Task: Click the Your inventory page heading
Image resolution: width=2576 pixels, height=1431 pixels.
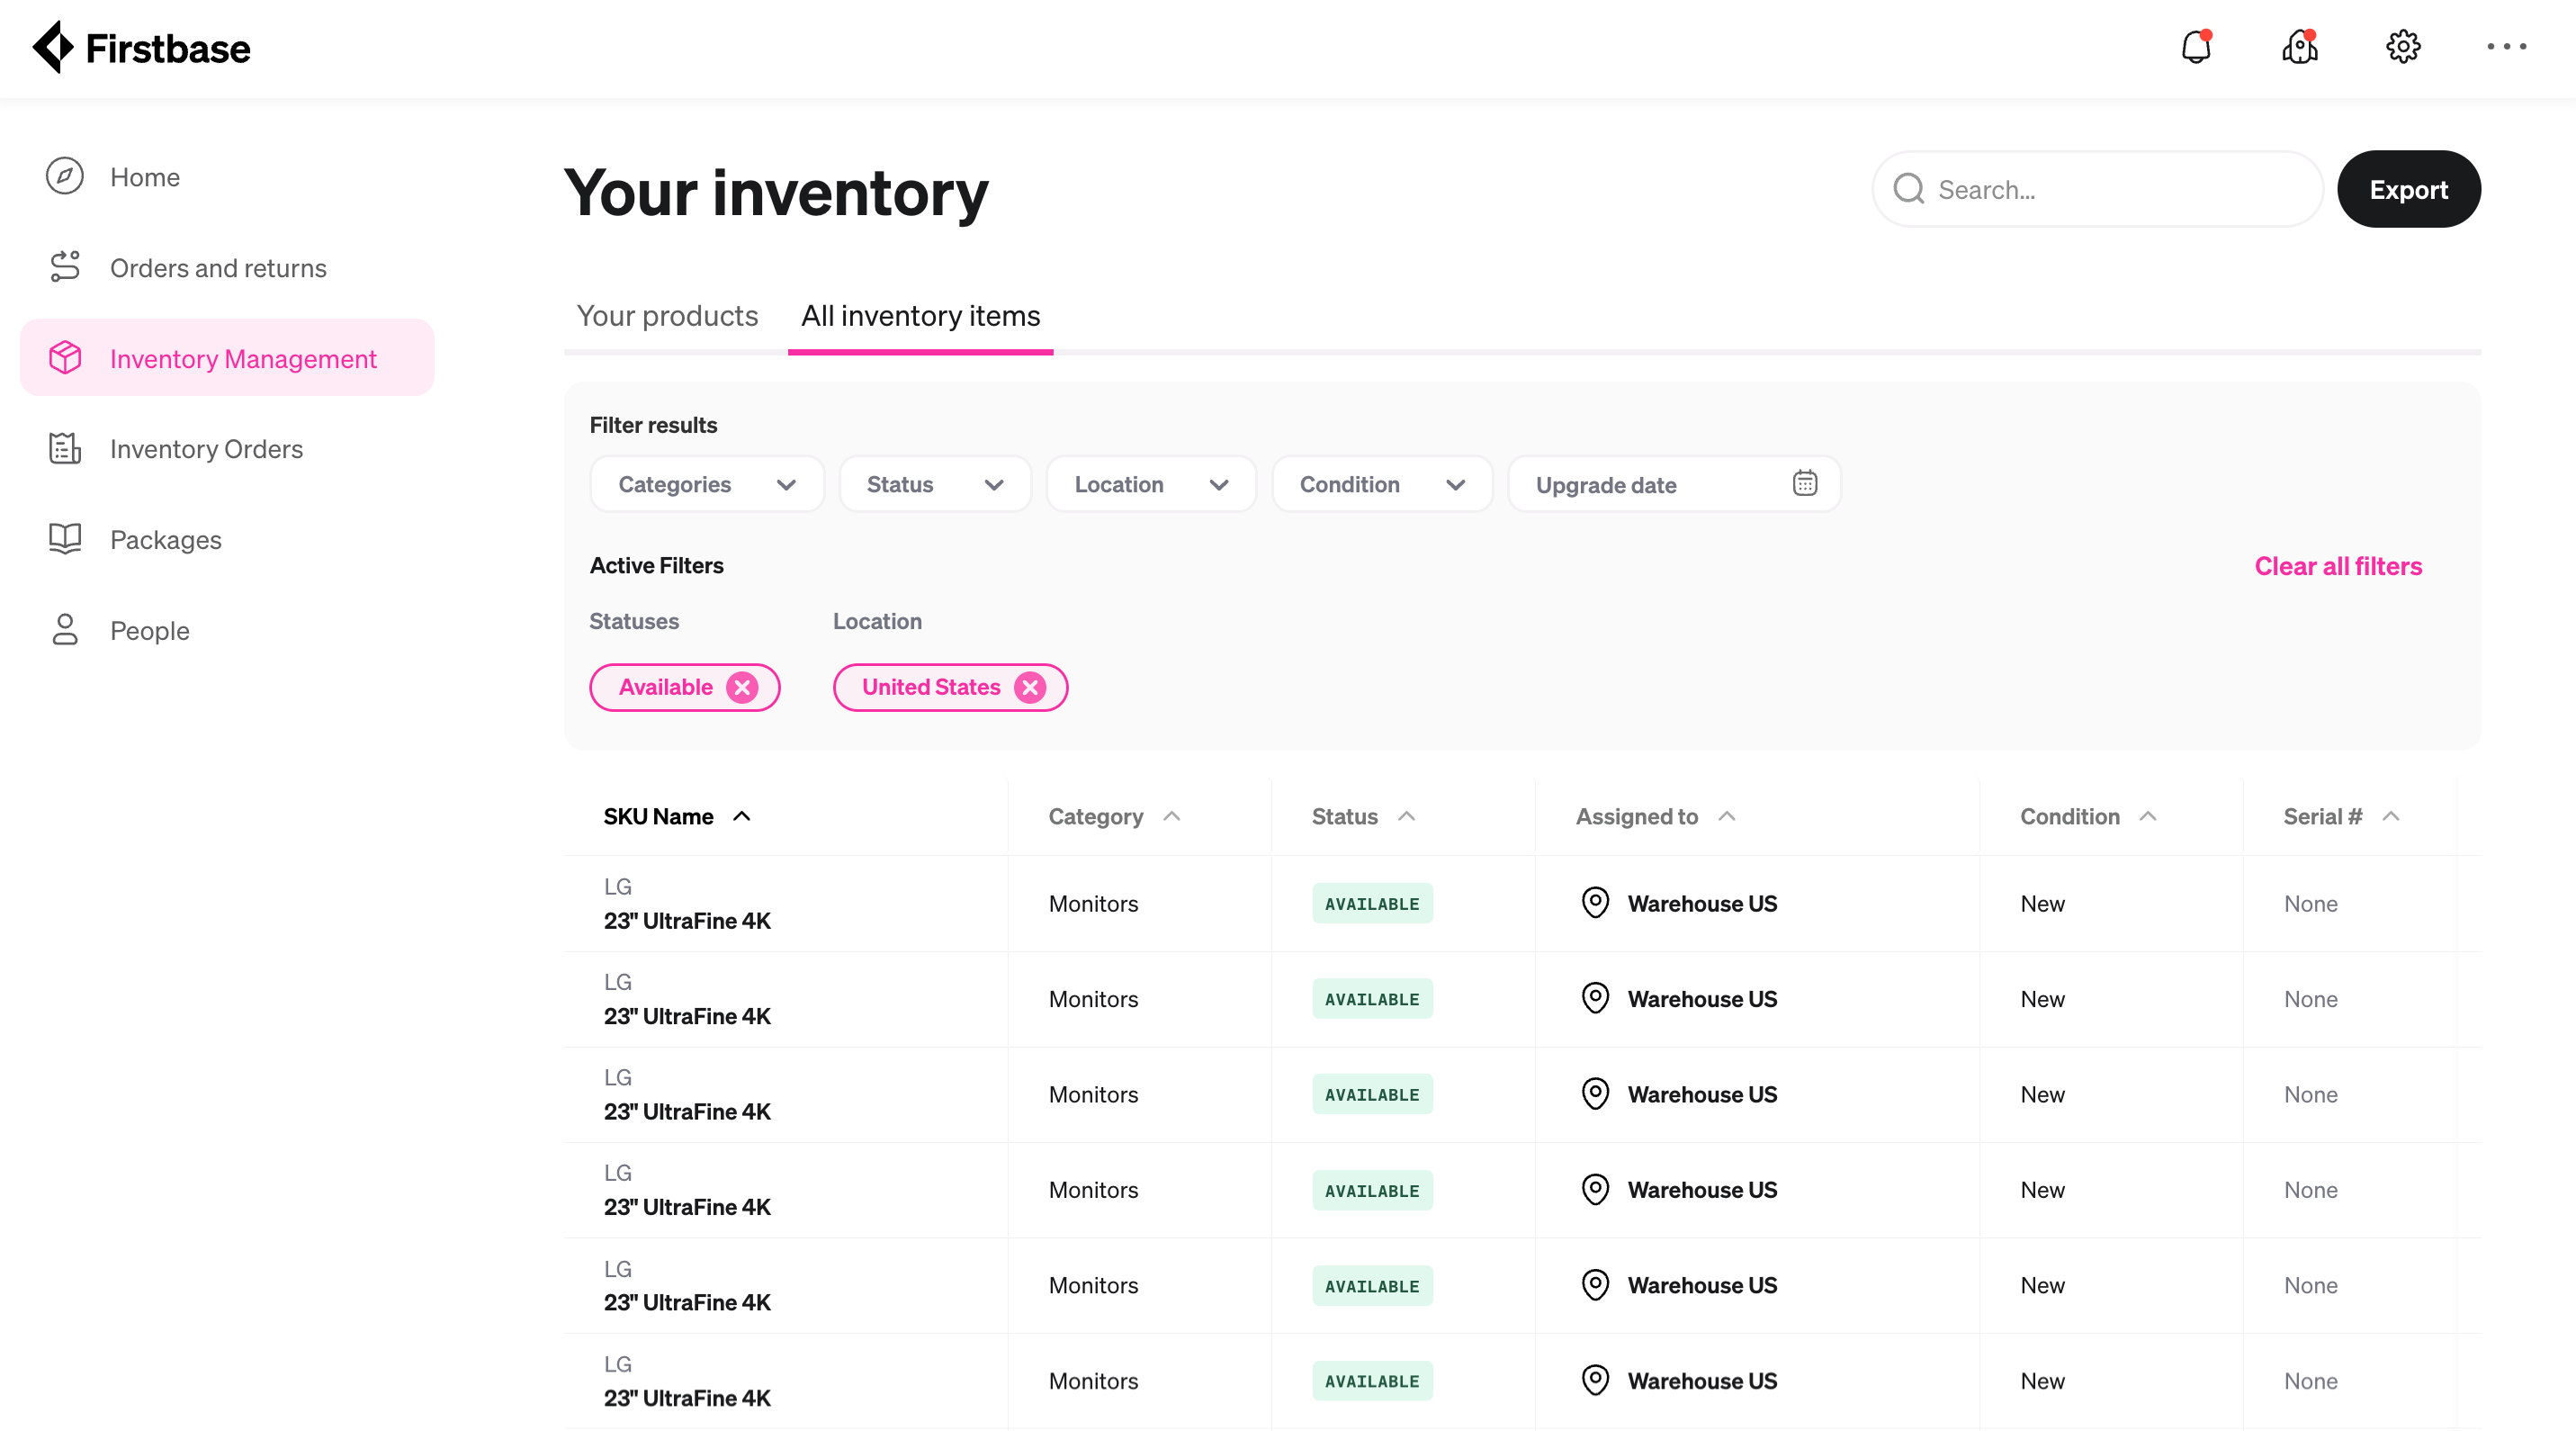Action: (x=776, y=191)
